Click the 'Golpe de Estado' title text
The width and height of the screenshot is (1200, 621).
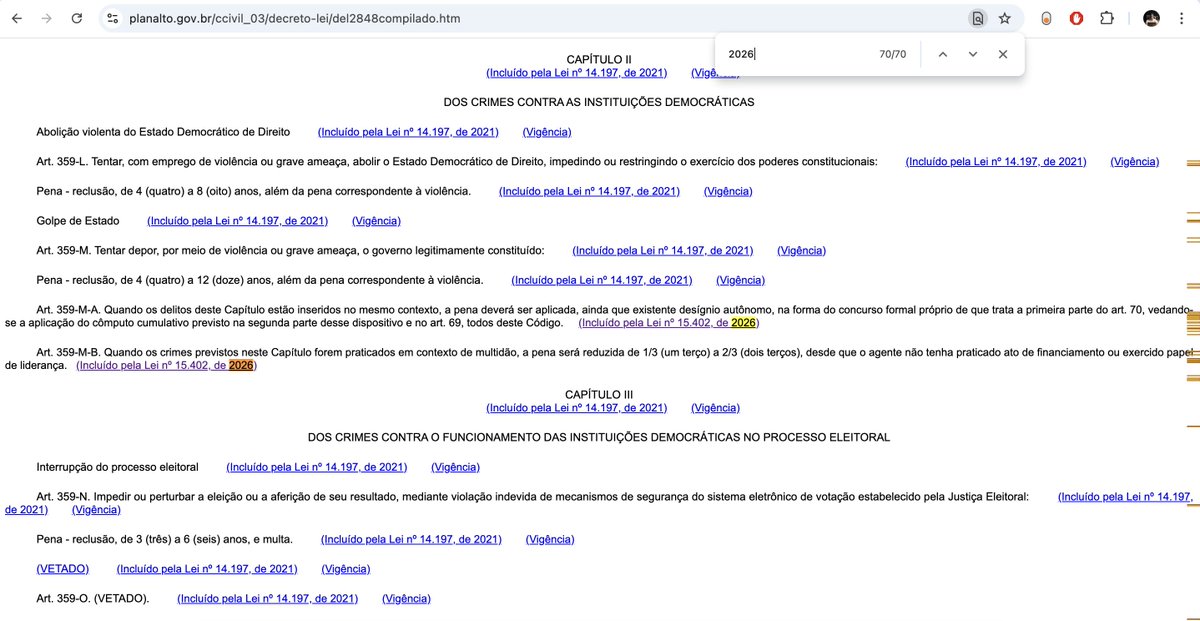[78, 221]
